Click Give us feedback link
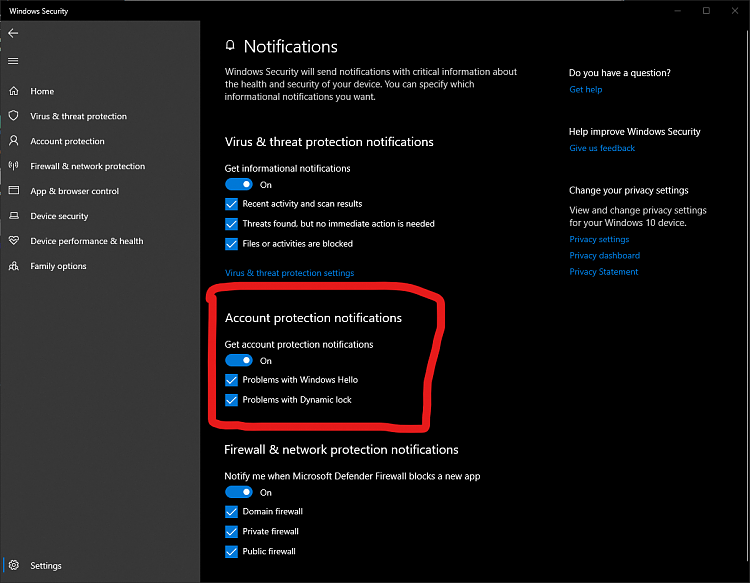This screenshot has width=750, height=583. pos(602,148)
